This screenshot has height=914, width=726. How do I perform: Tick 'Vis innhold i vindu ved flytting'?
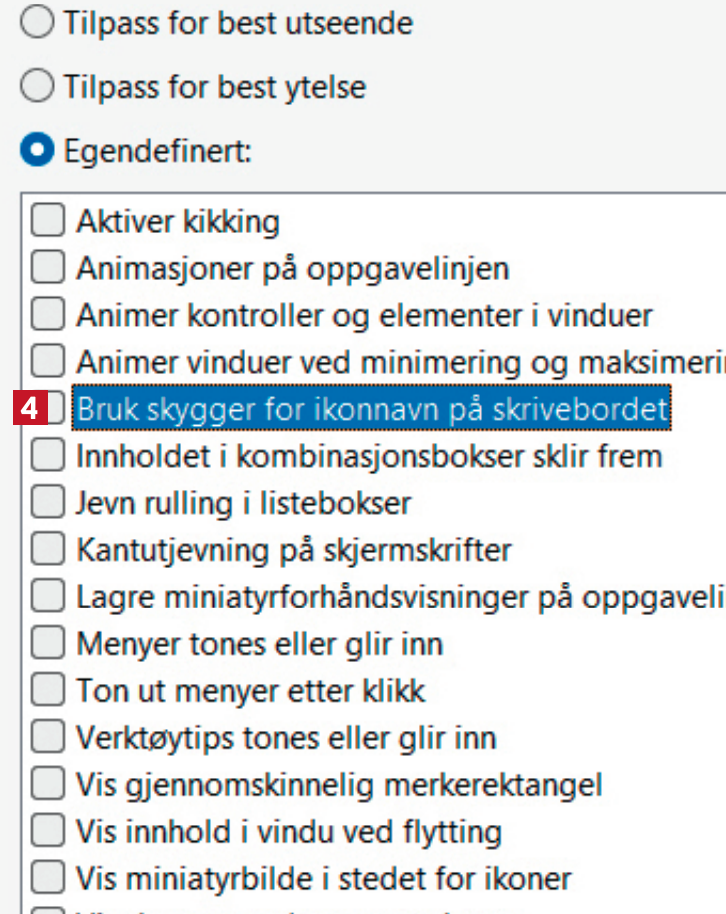point(47,831)
